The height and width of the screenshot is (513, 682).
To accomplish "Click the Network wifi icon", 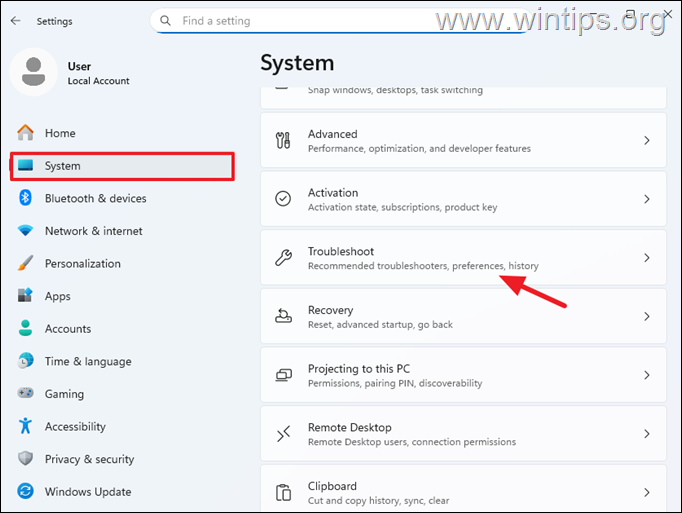I will (x=25, y=230).
